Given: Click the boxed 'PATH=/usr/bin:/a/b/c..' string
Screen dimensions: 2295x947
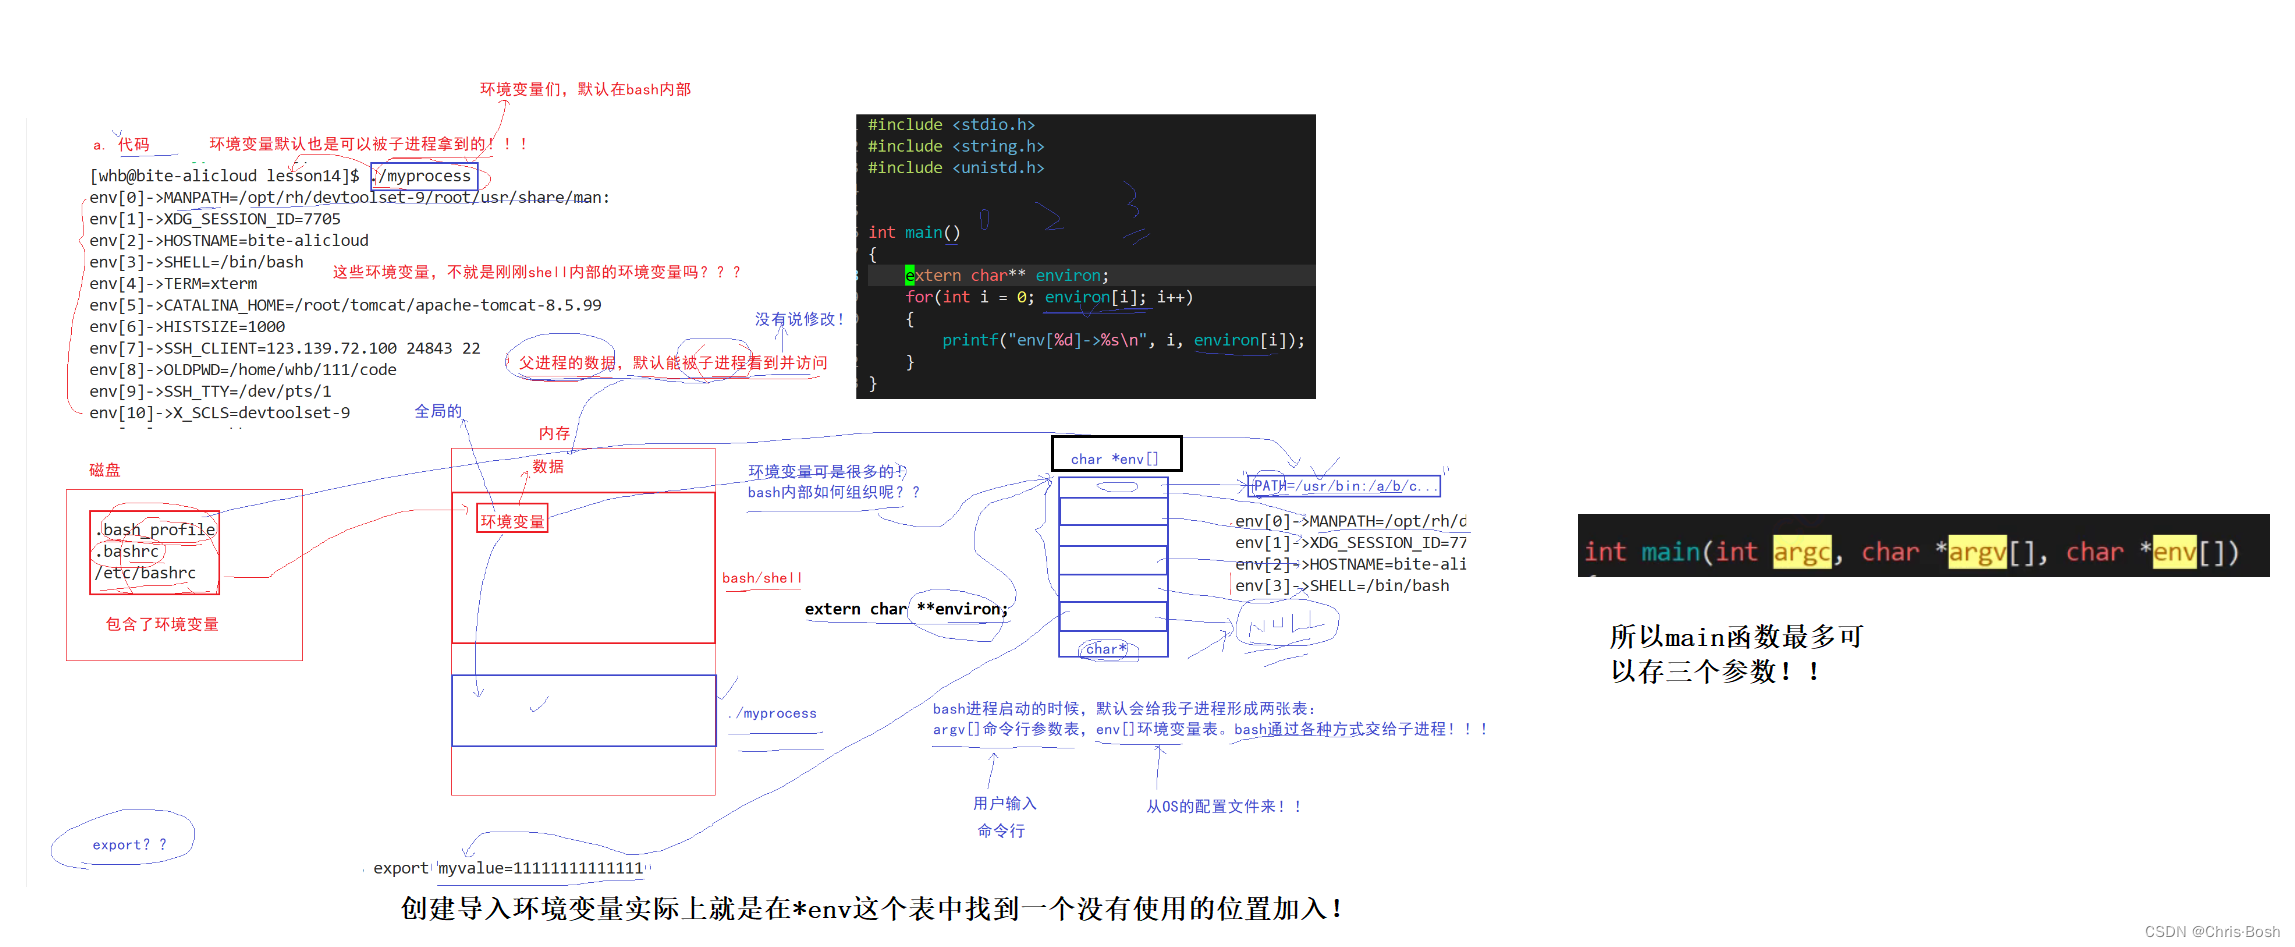Looking at the screenshot, I should [x=1344, y=486].
